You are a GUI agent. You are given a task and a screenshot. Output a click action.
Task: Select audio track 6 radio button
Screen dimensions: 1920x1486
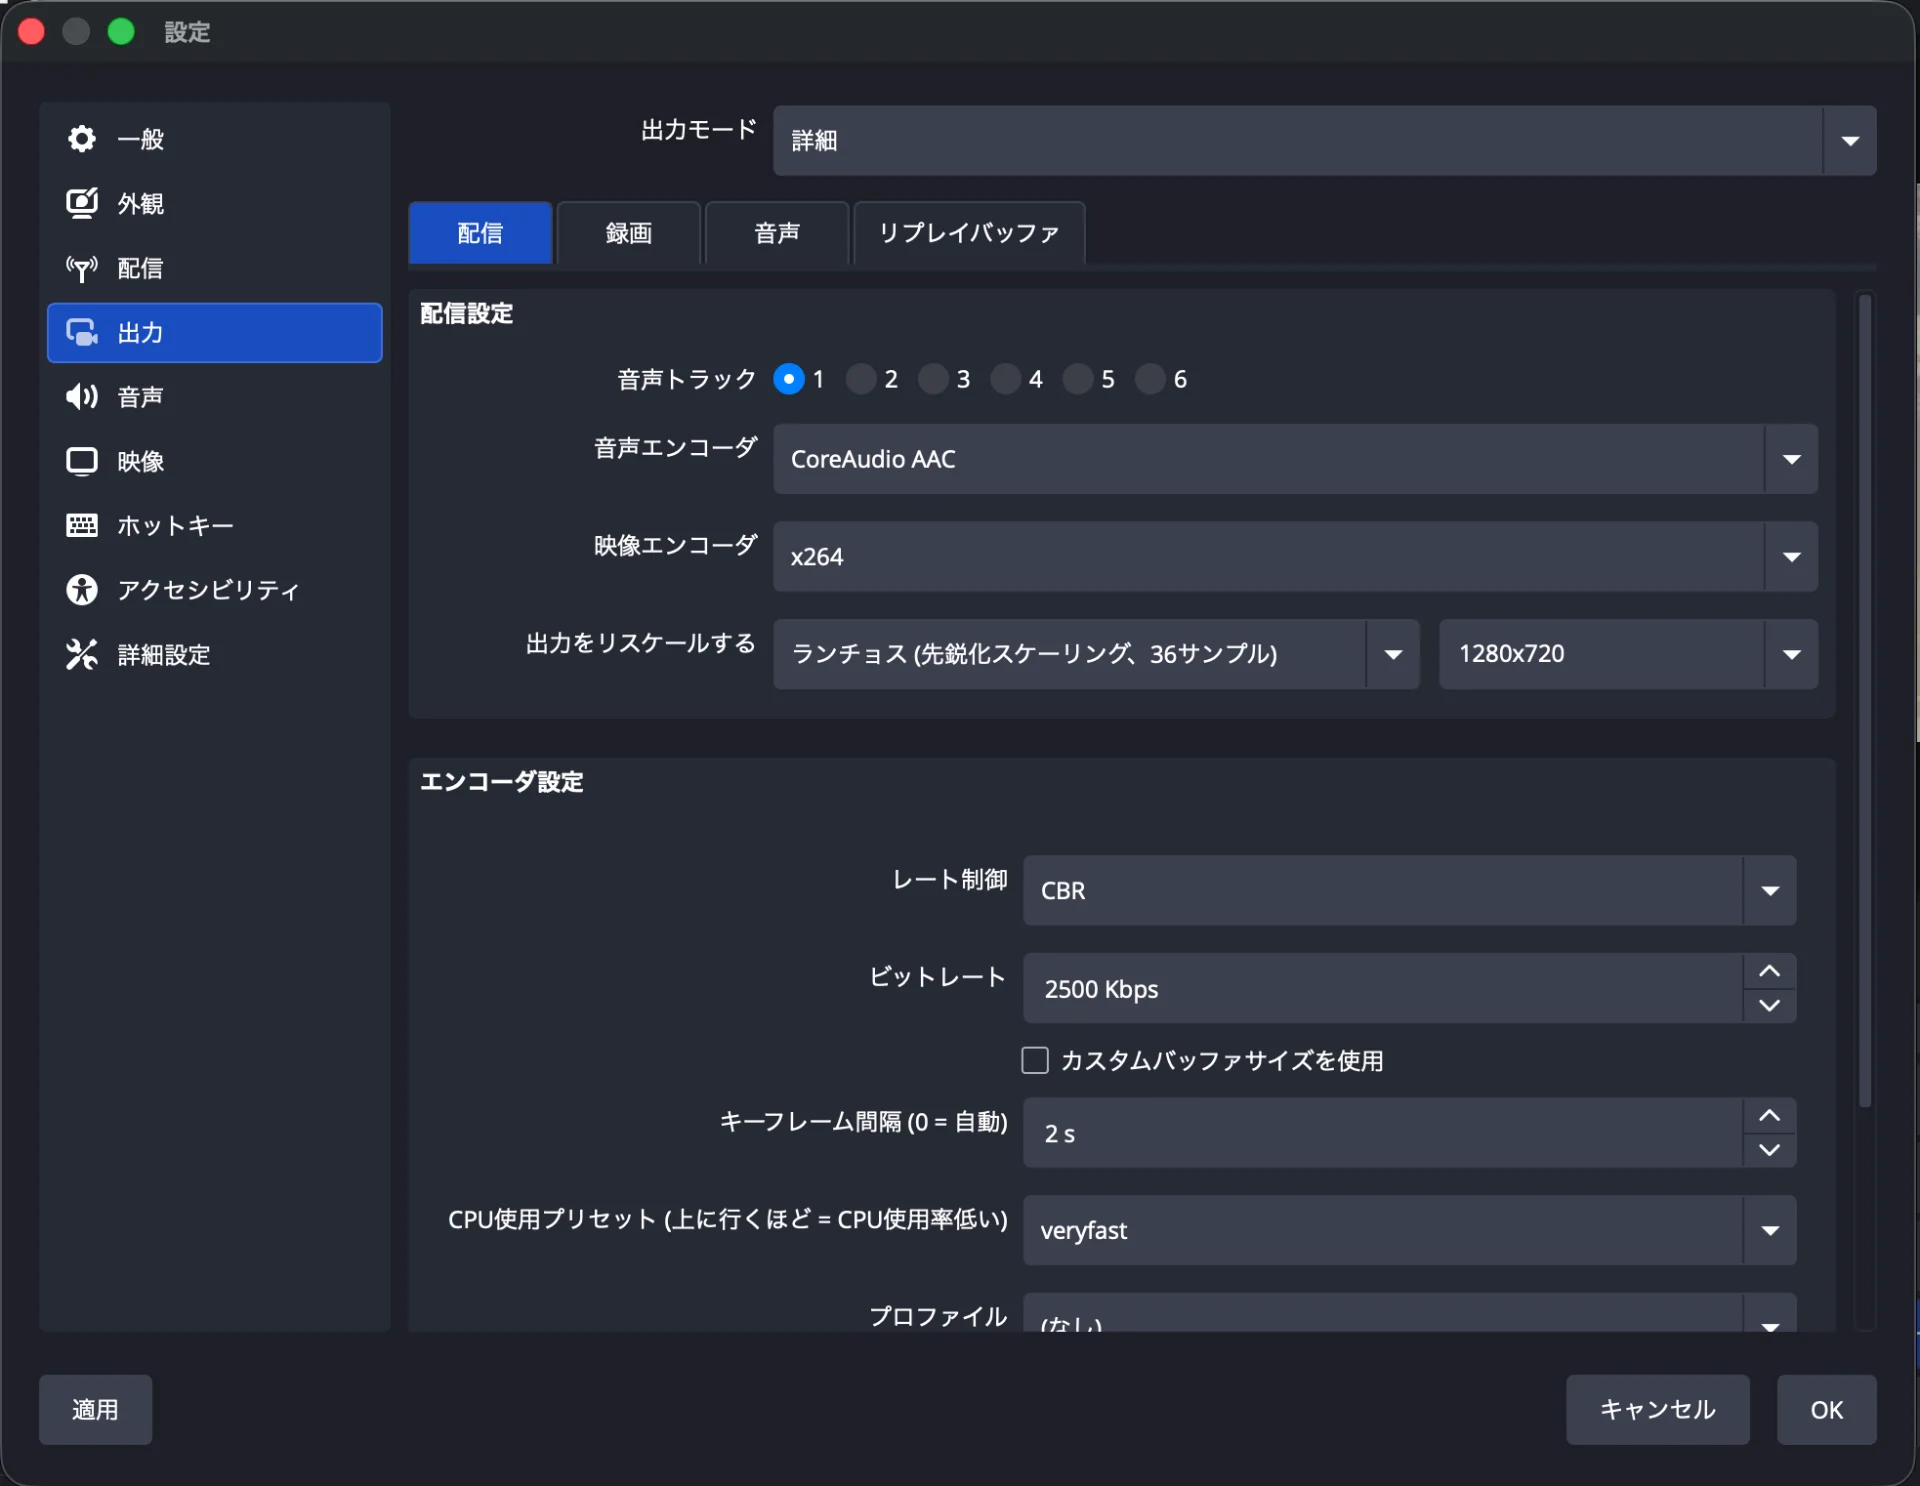(1150, 379)
